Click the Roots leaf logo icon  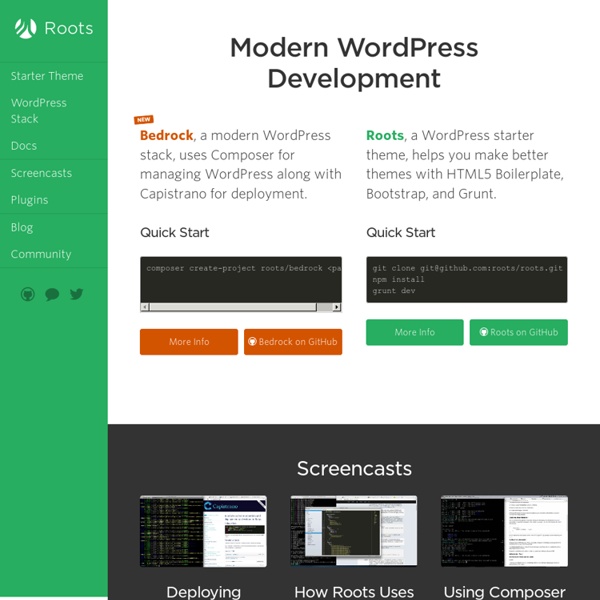coord(26,29)
